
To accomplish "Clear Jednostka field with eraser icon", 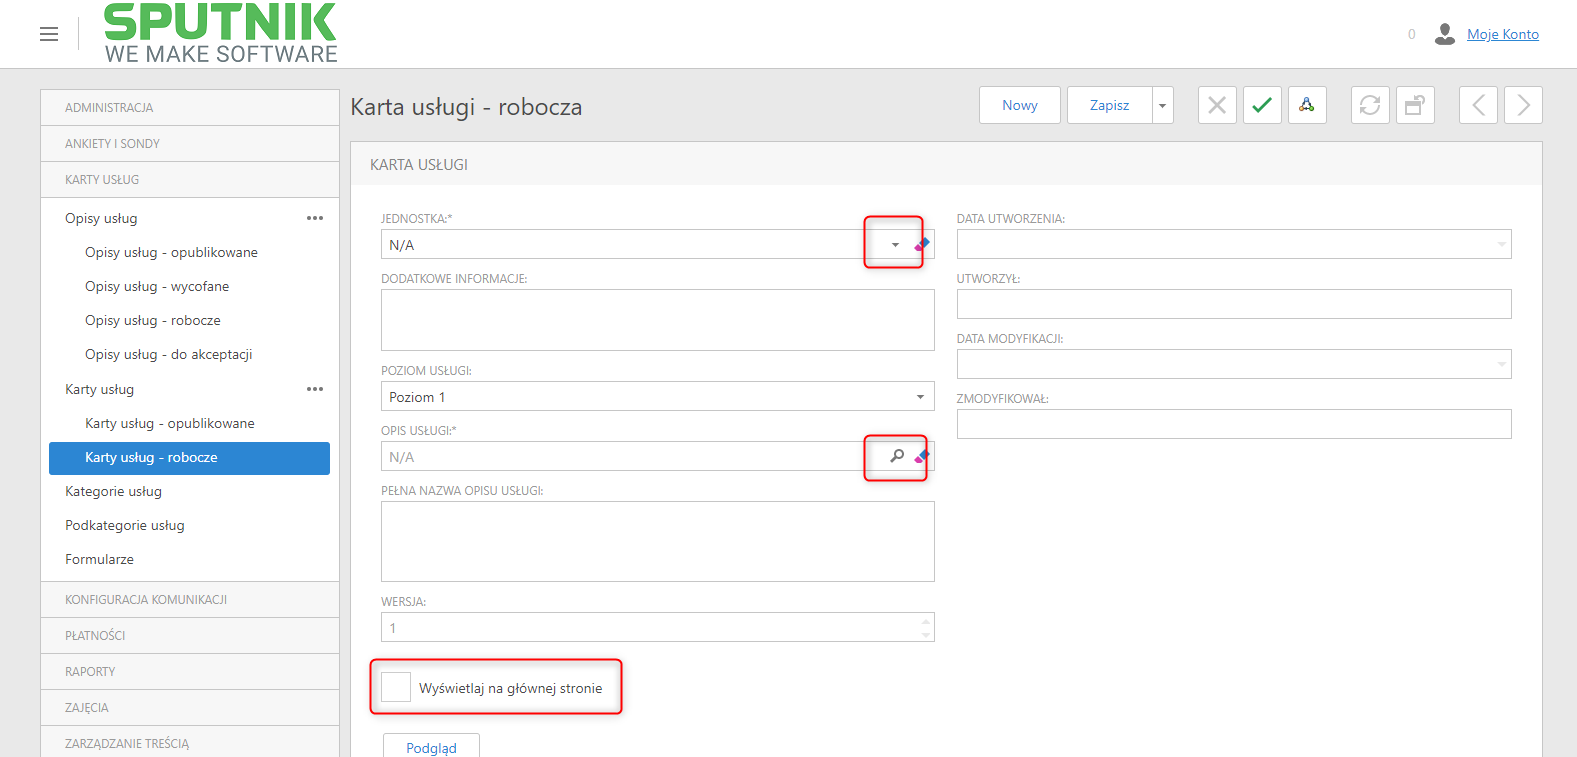I will pyautogui.click(x=922, y=244).
